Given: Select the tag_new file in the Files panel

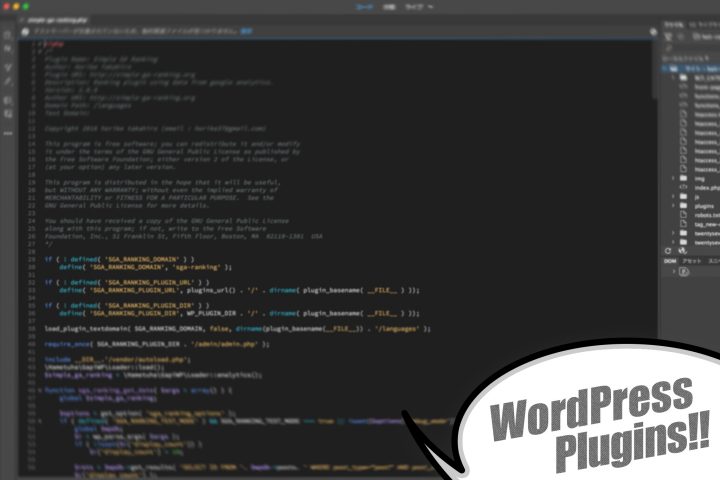Looking at the screenshot, I should 707,224.
